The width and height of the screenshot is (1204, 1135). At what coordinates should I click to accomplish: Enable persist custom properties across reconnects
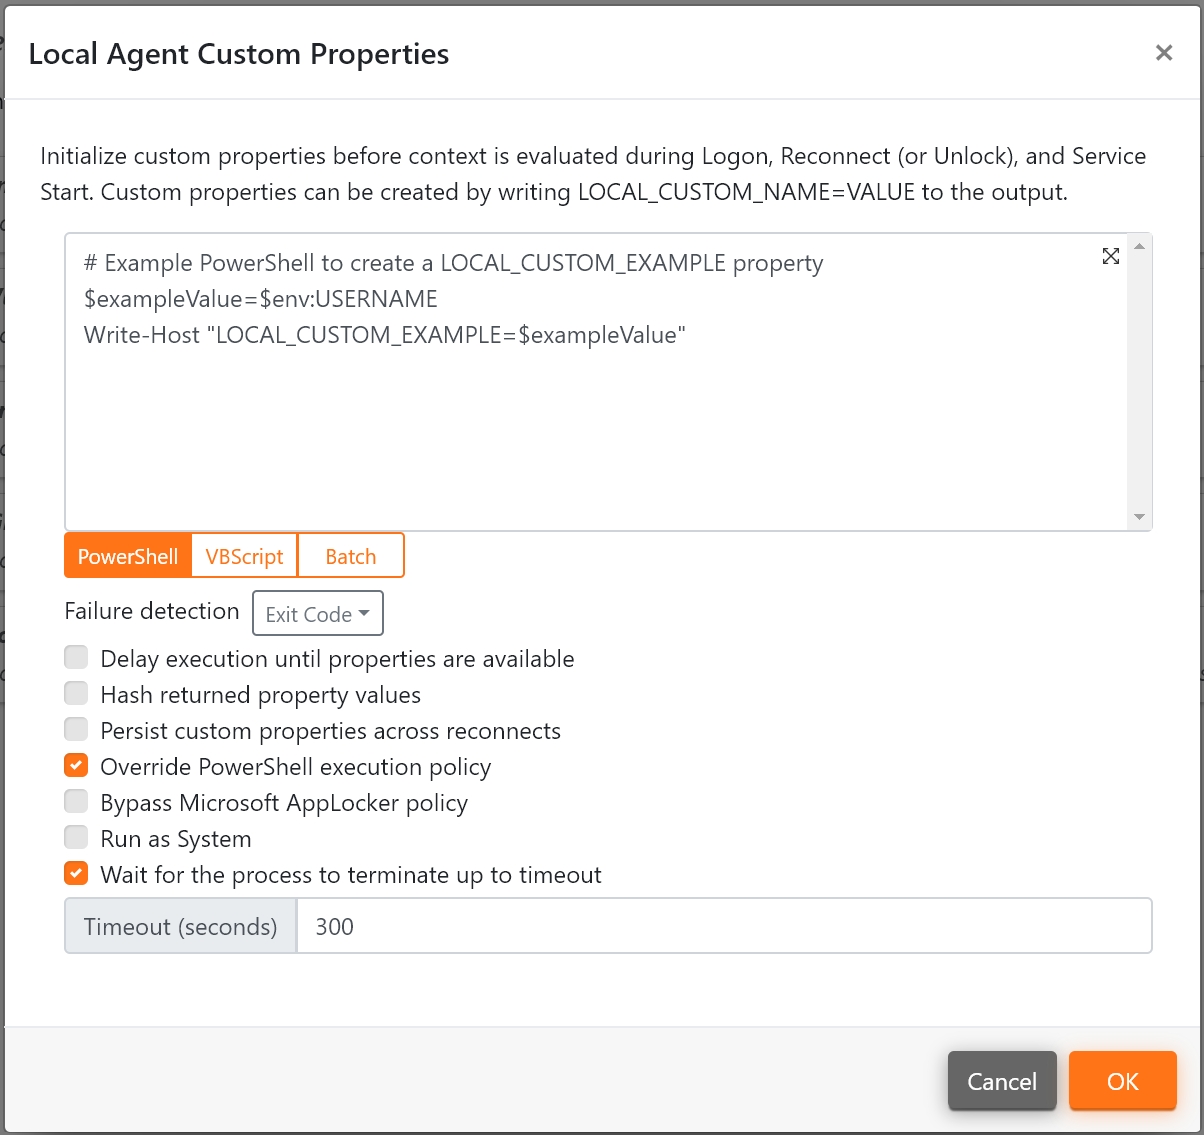point(76,729)
